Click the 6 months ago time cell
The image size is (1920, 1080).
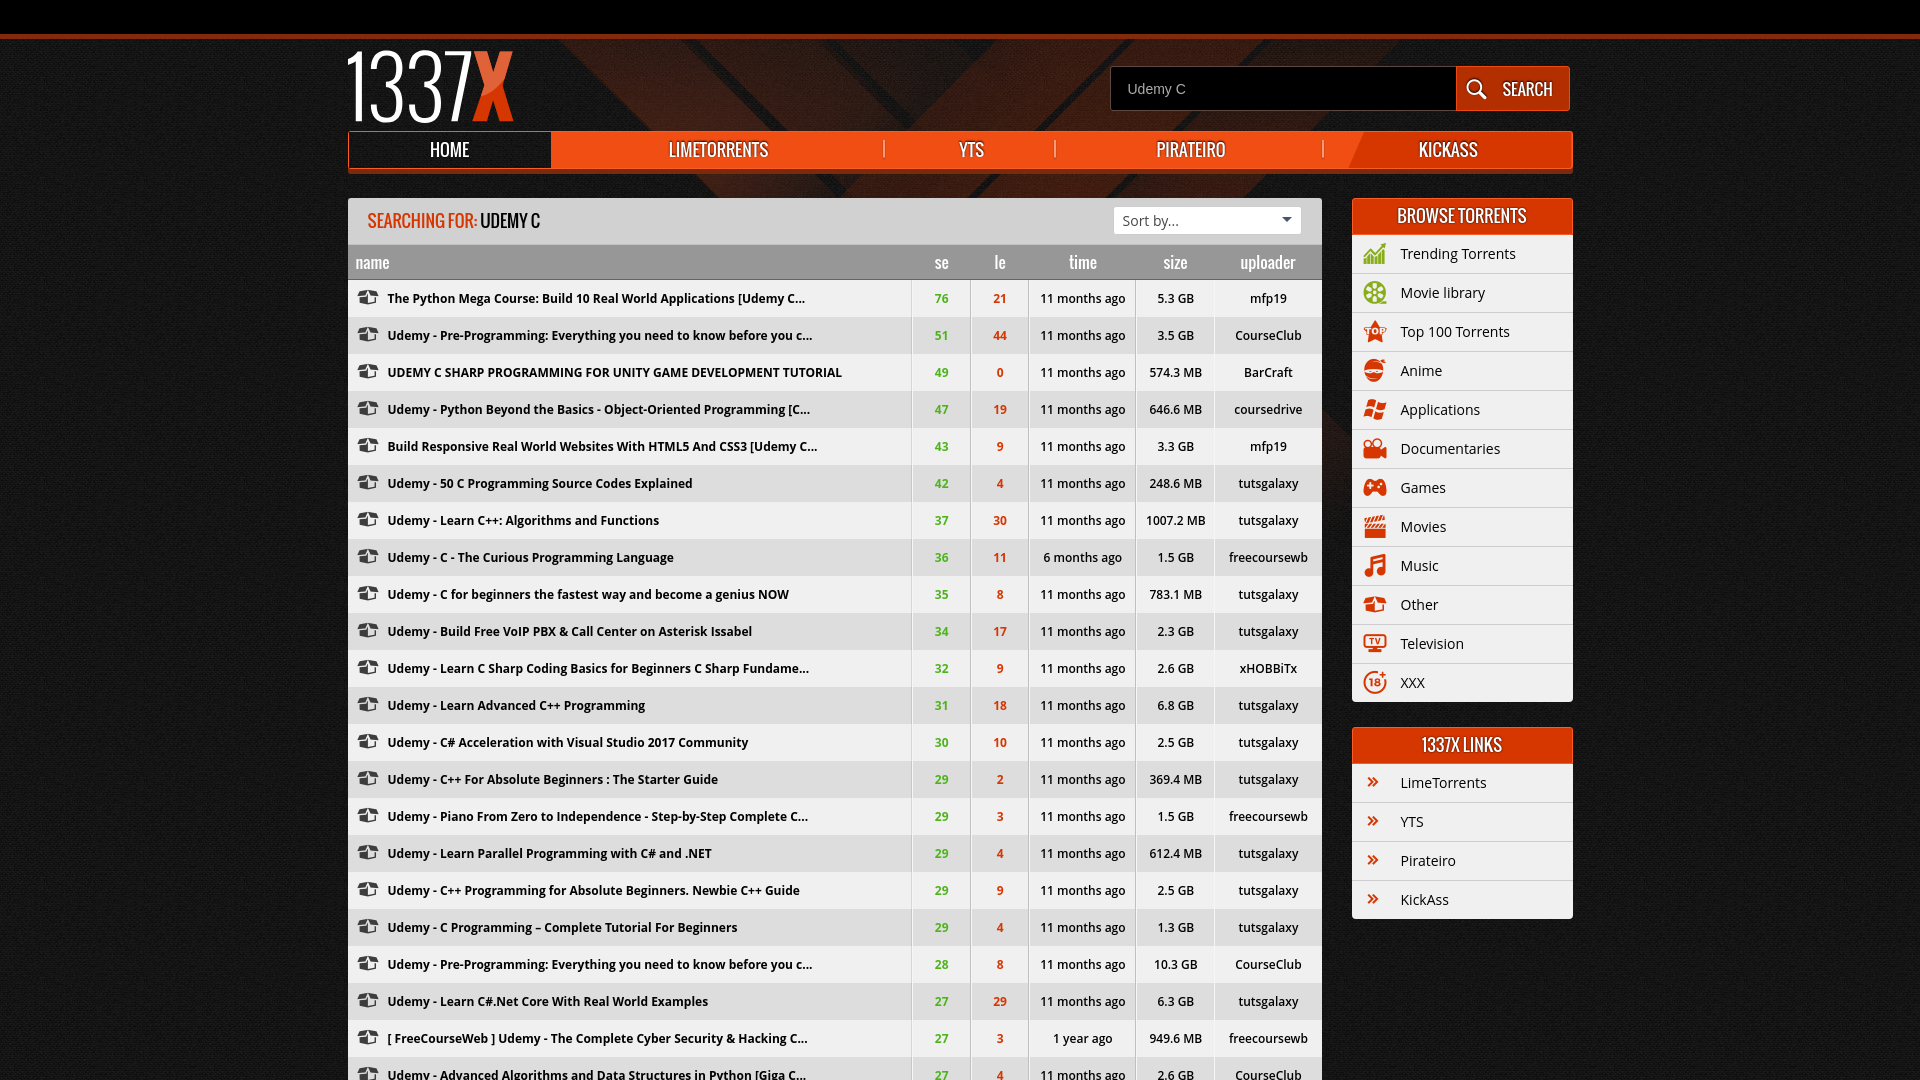[x=1083, y=558]
